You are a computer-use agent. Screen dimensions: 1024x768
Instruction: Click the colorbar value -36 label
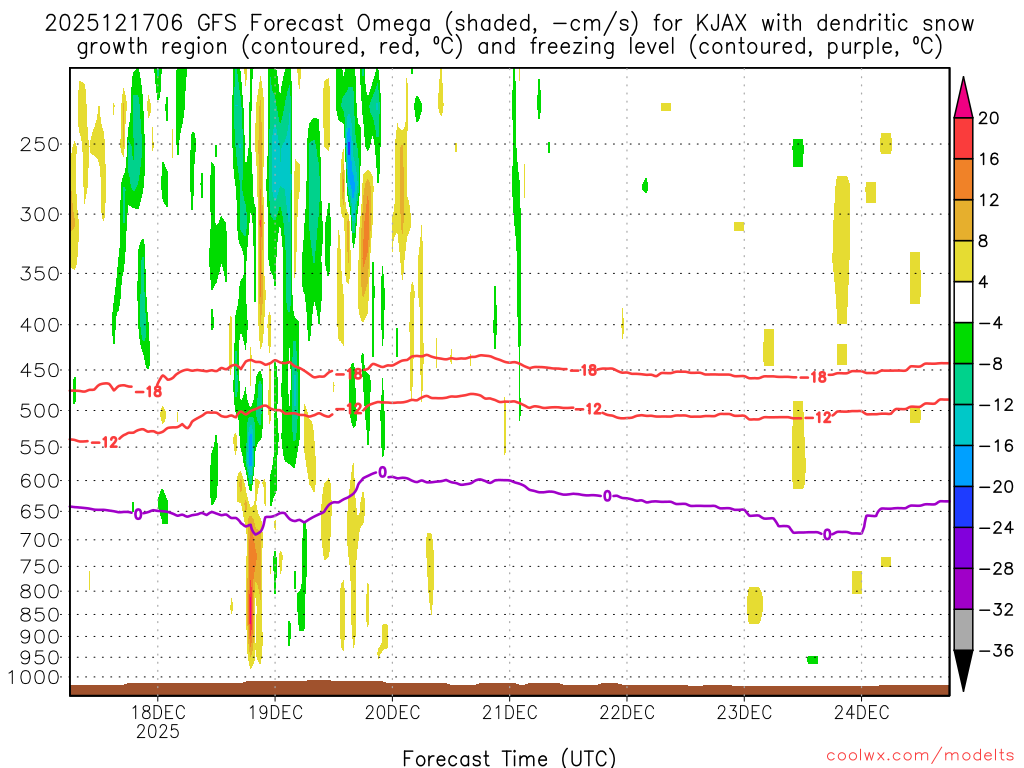997,650
